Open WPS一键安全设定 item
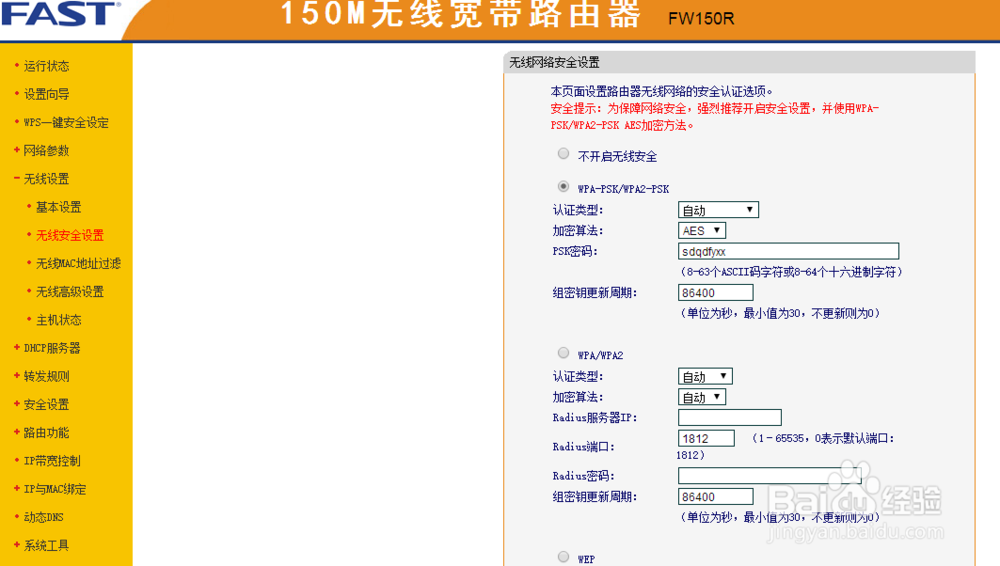 66,122
